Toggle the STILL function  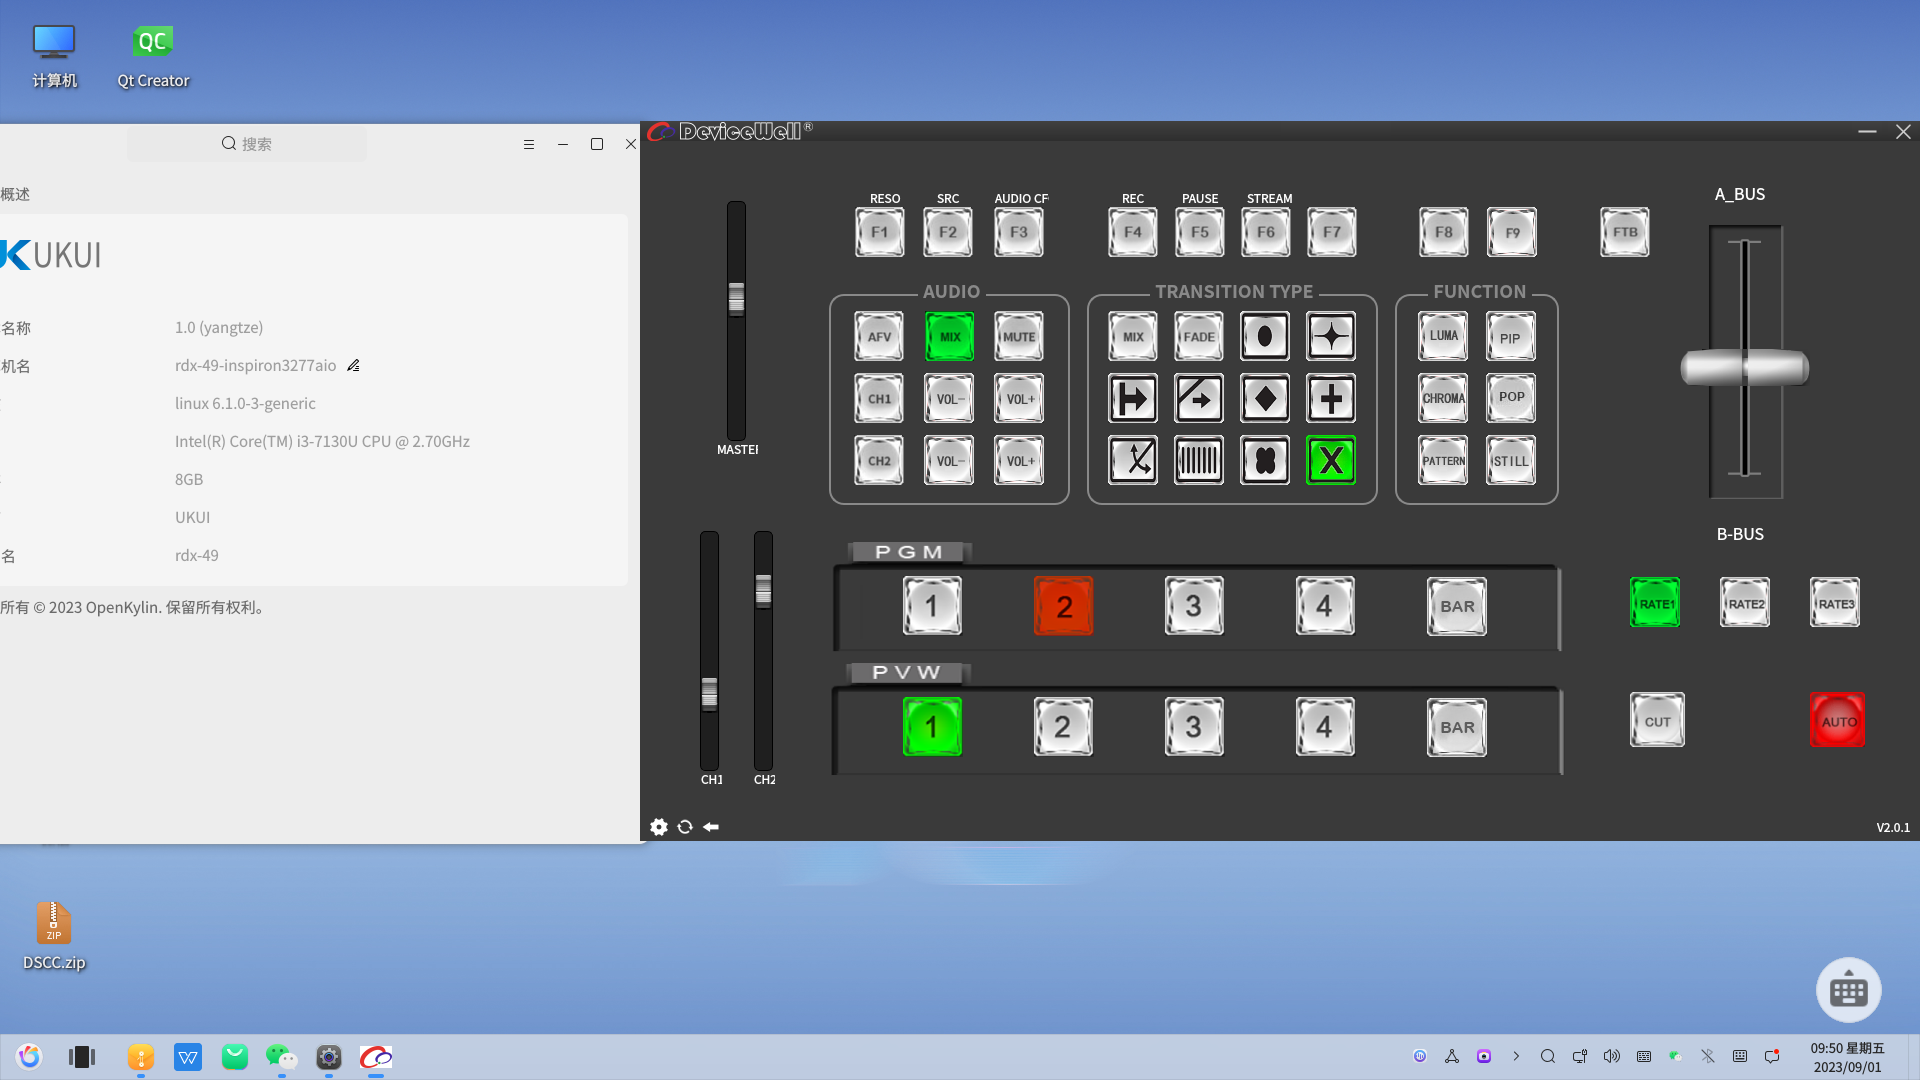1511,461
